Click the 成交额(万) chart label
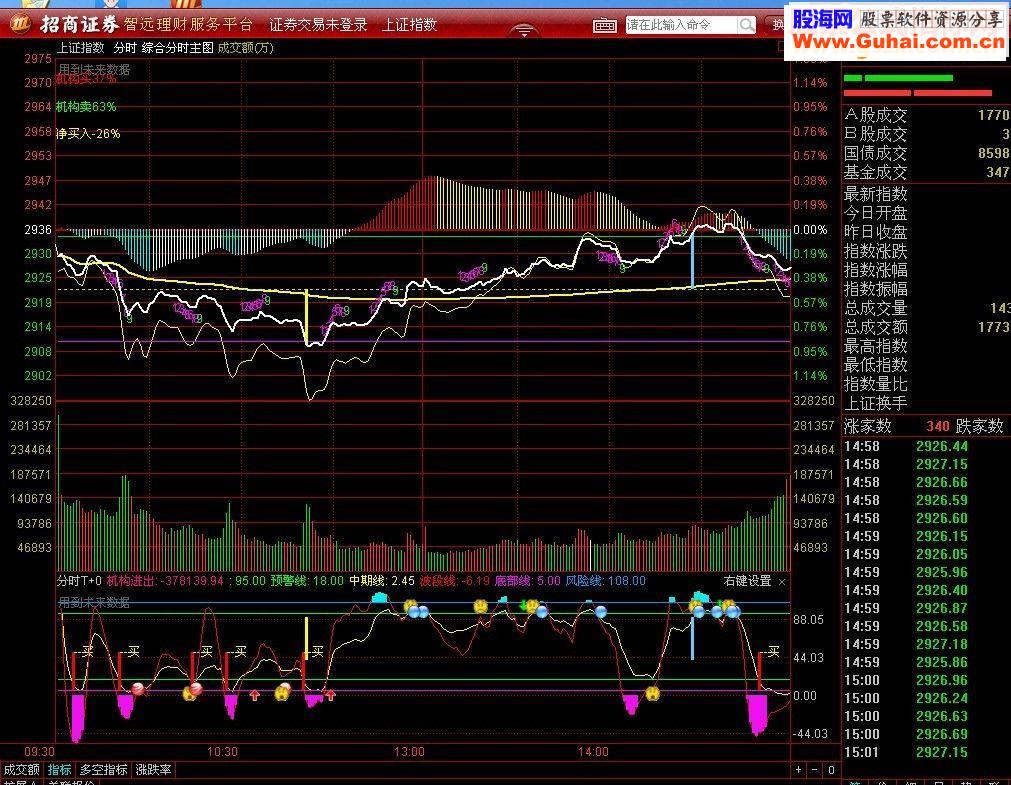Image resolution: width=1011 pixels, height=785 pixels. (246, 48)
